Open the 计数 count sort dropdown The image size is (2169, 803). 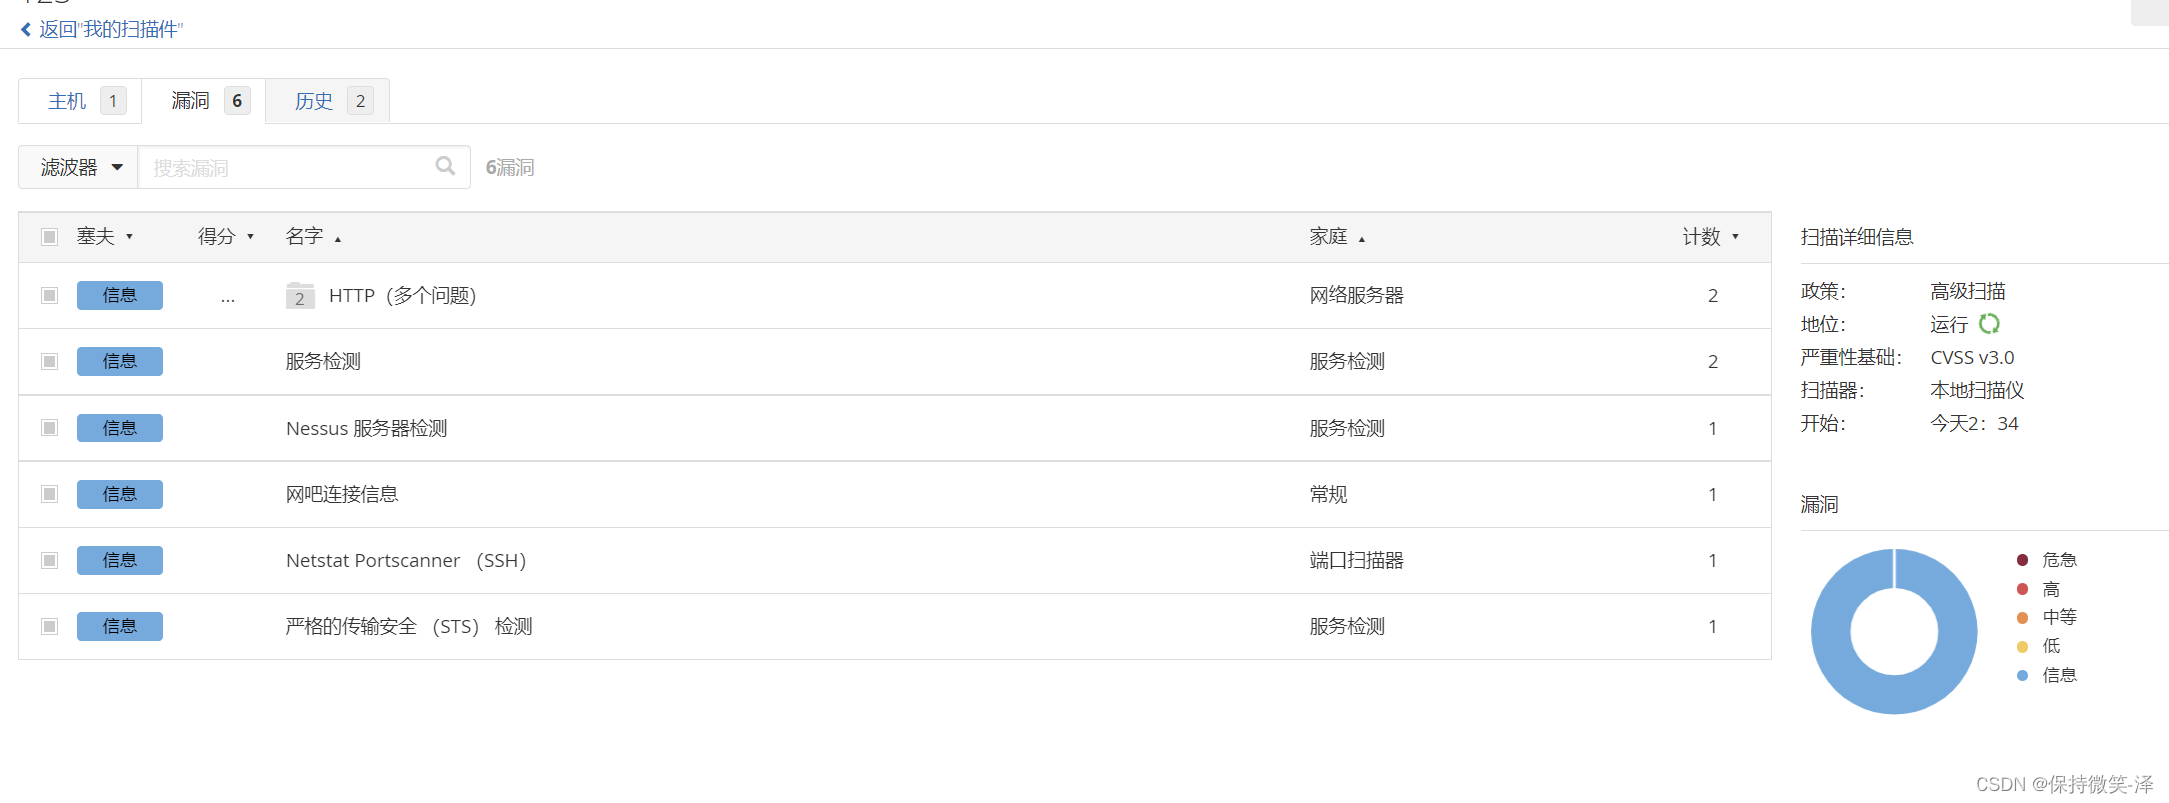coord(1735,237)
